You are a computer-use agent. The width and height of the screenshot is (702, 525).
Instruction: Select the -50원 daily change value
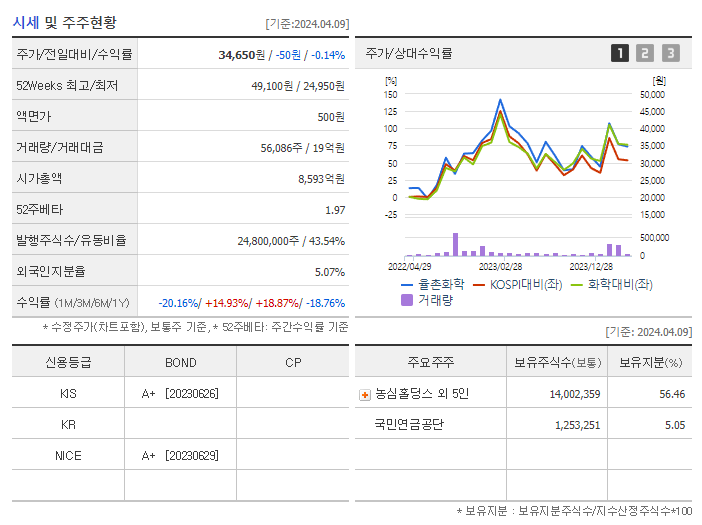(288, 55)
